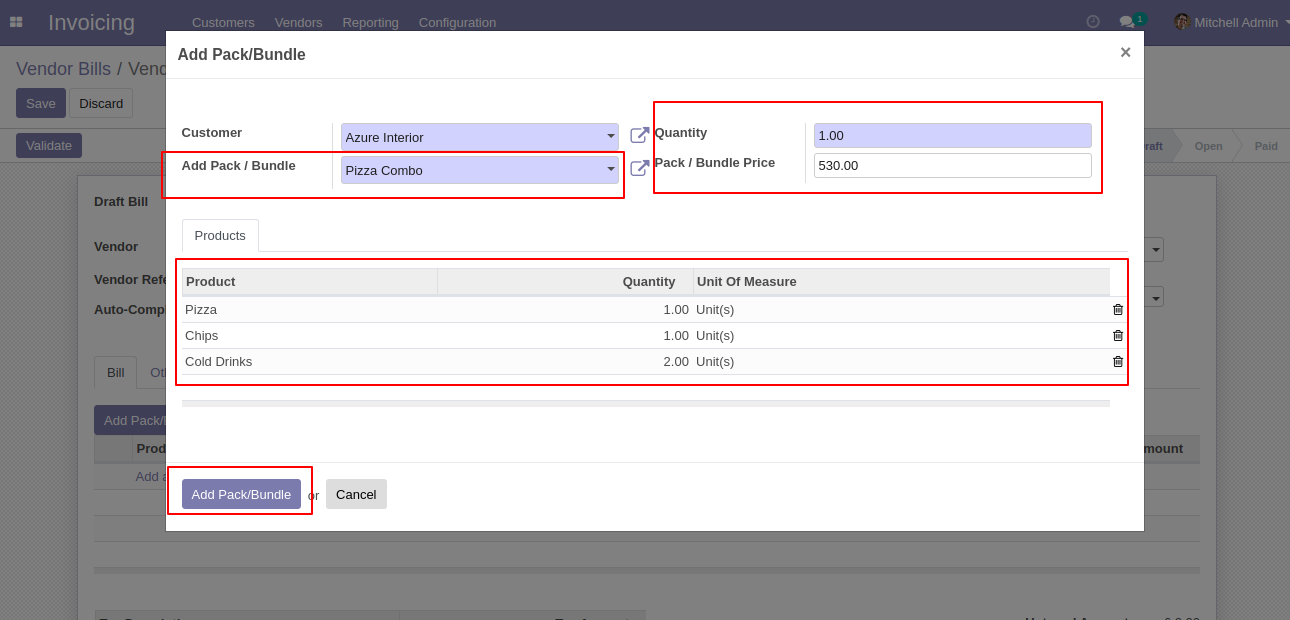Image resolution: width=1290 pixels, height=620 pixels.
Task: Click the Save button
Action: [41, 103]
